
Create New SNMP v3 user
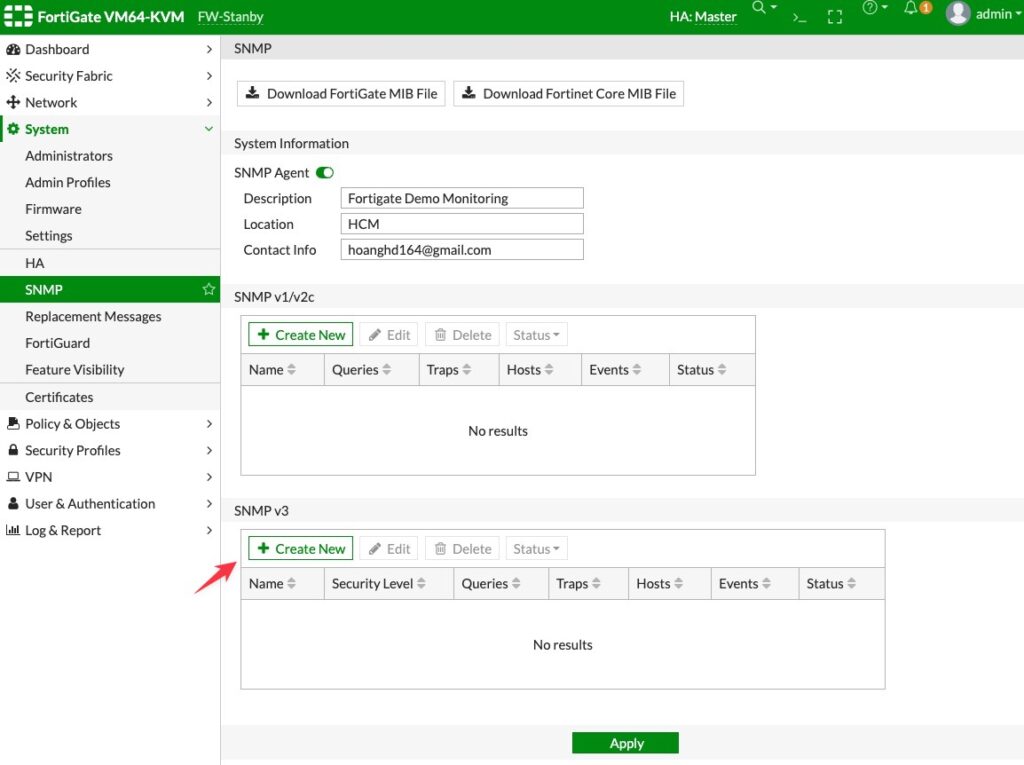pos(300,549)
